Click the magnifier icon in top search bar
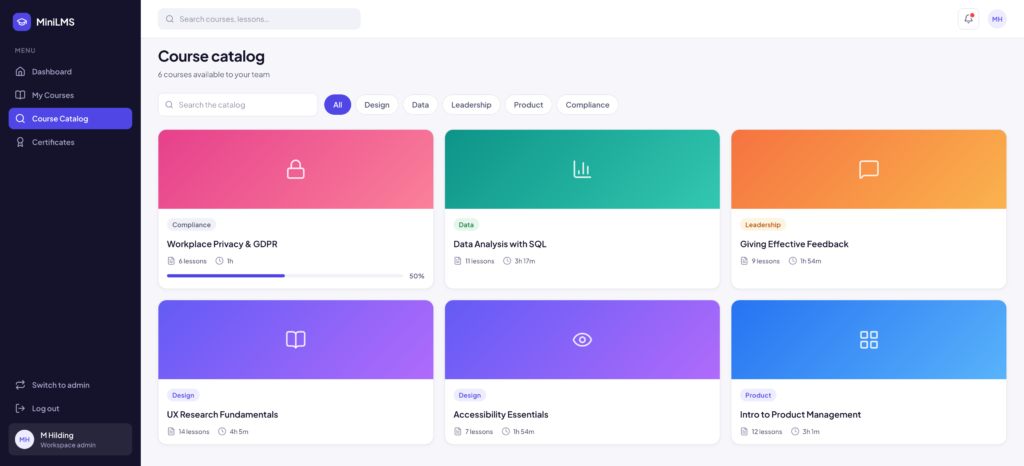The width and height of the screenshot is (1024, 466). (170, 19)
